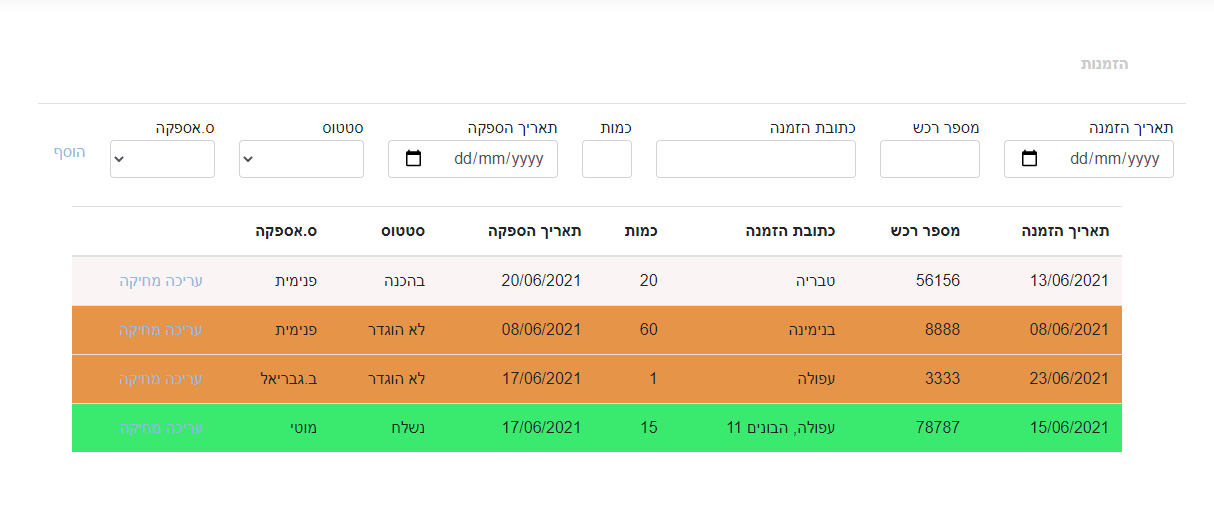Focus the כתובת הזמנה input field
The height and width of the screenshot is (505, 1214).
(756, 159)
